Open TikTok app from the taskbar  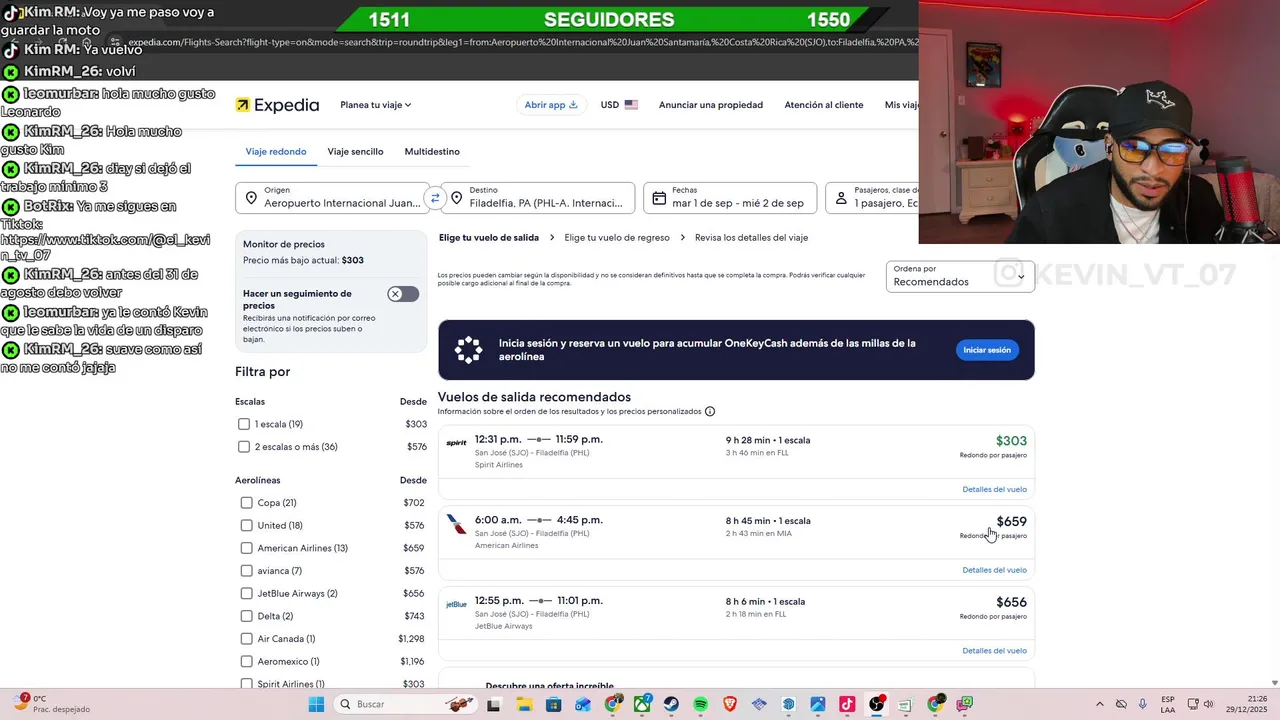[847, 704]
